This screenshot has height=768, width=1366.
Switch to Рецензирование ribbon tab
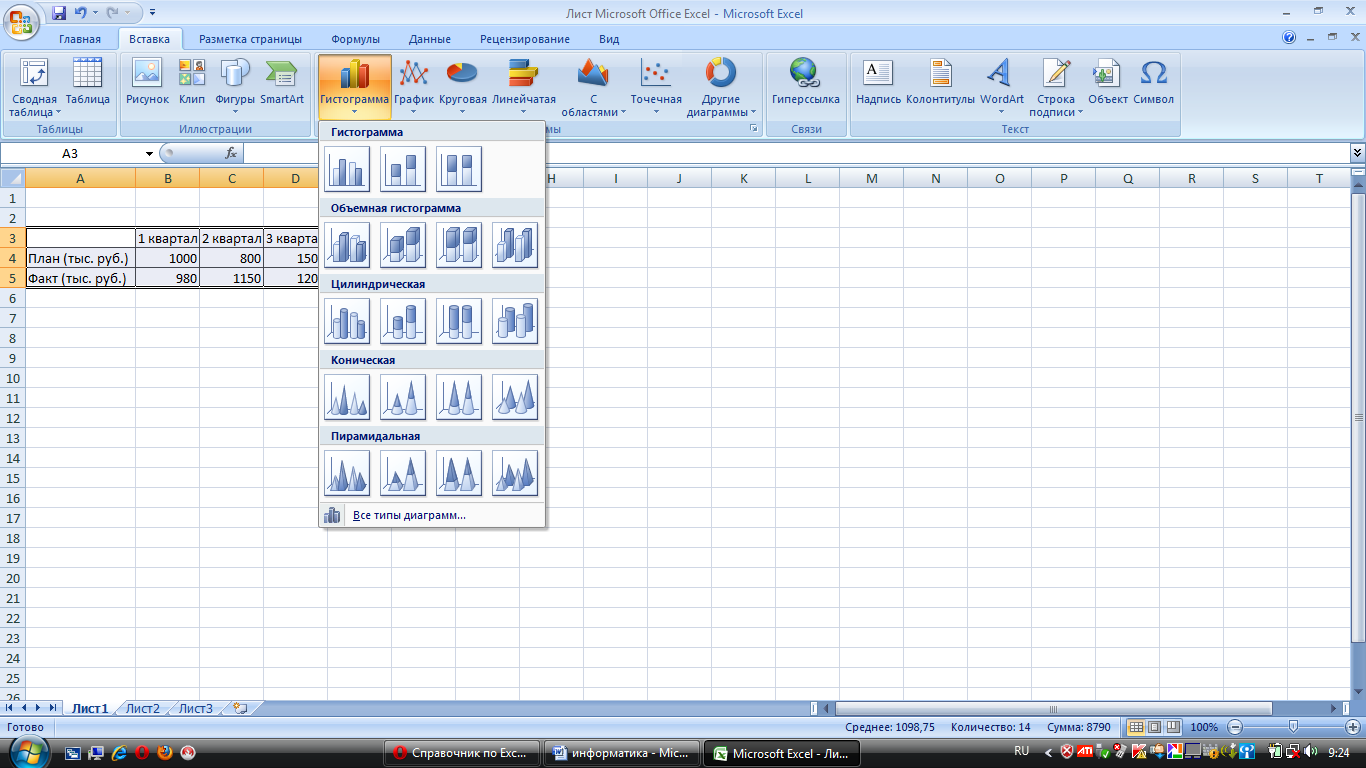[525, 39]
